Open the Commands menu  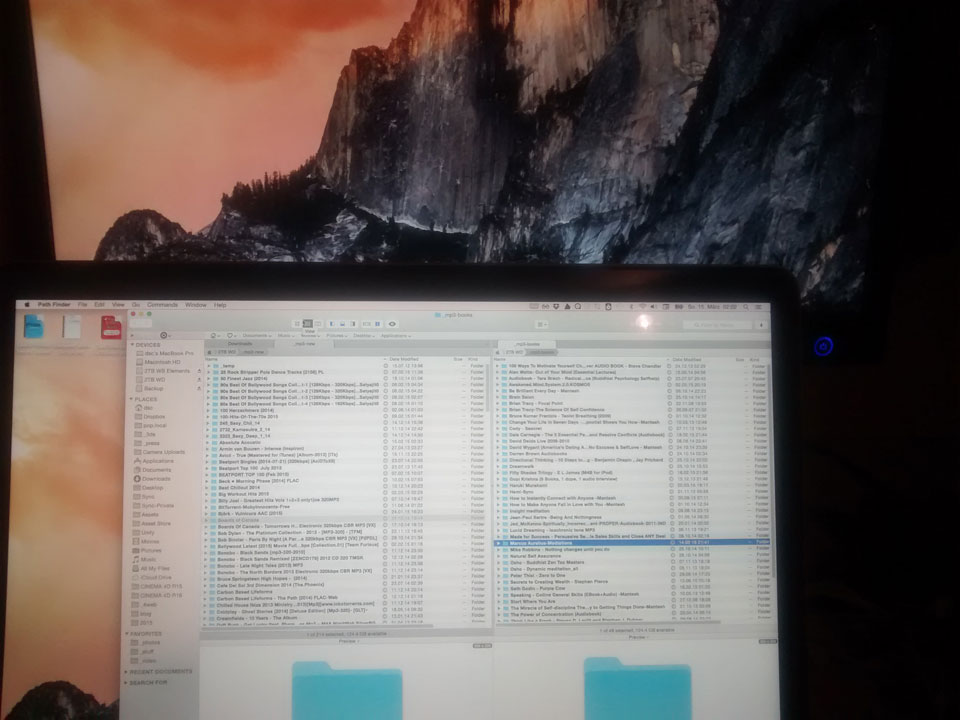(x=162, y=304)
